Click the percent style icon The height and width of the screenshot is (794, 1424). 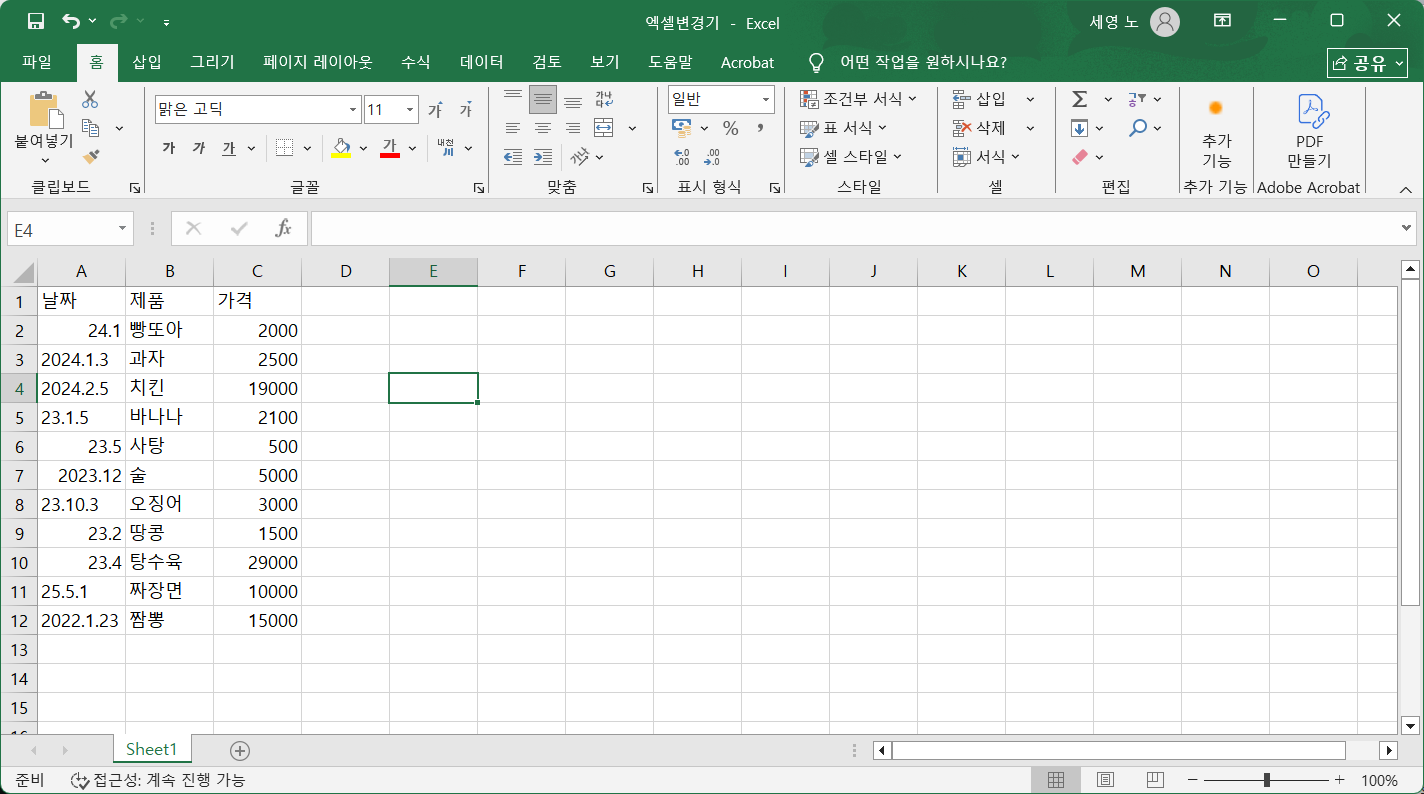[730, 128]
